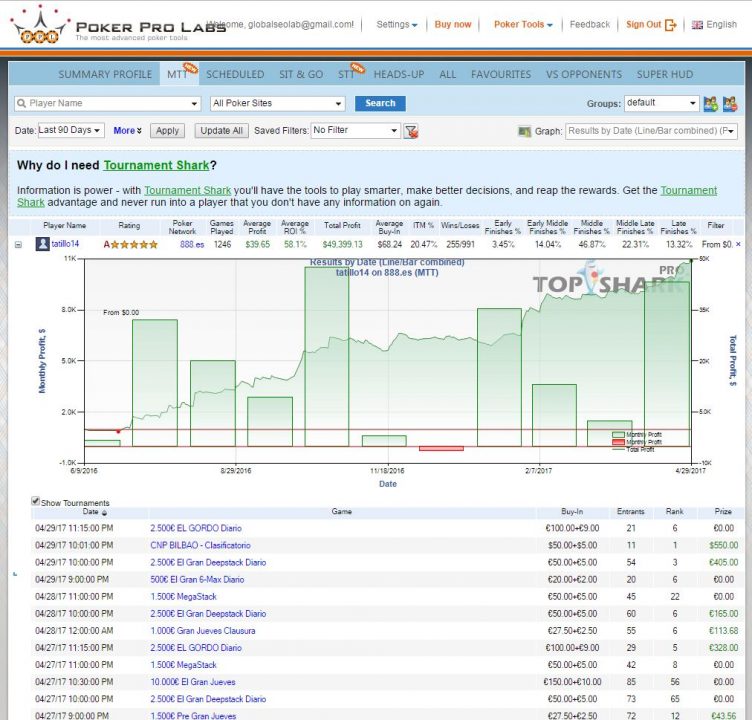The image size is (752, 720).
Task: Open the Last 90 Days date dropdown
Action: [70, 130]
